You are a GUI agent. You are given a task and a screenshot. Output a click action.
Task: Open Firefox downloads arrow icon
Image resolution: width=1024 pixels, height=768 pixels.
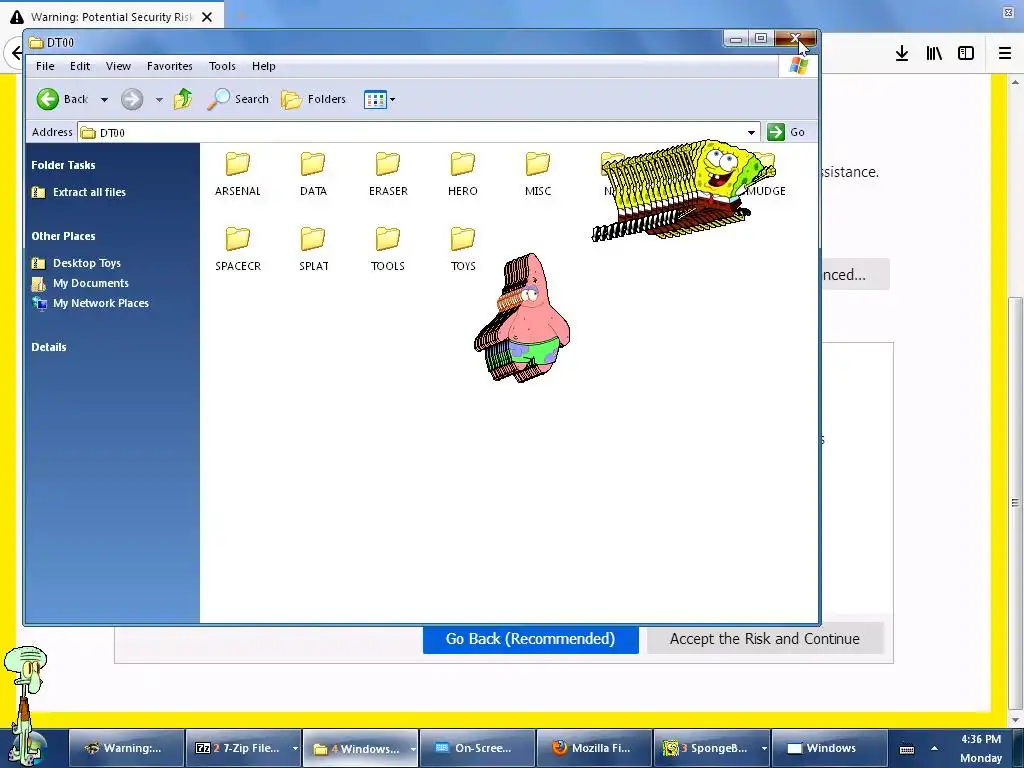pyautogui.click(x=902, y=54)
